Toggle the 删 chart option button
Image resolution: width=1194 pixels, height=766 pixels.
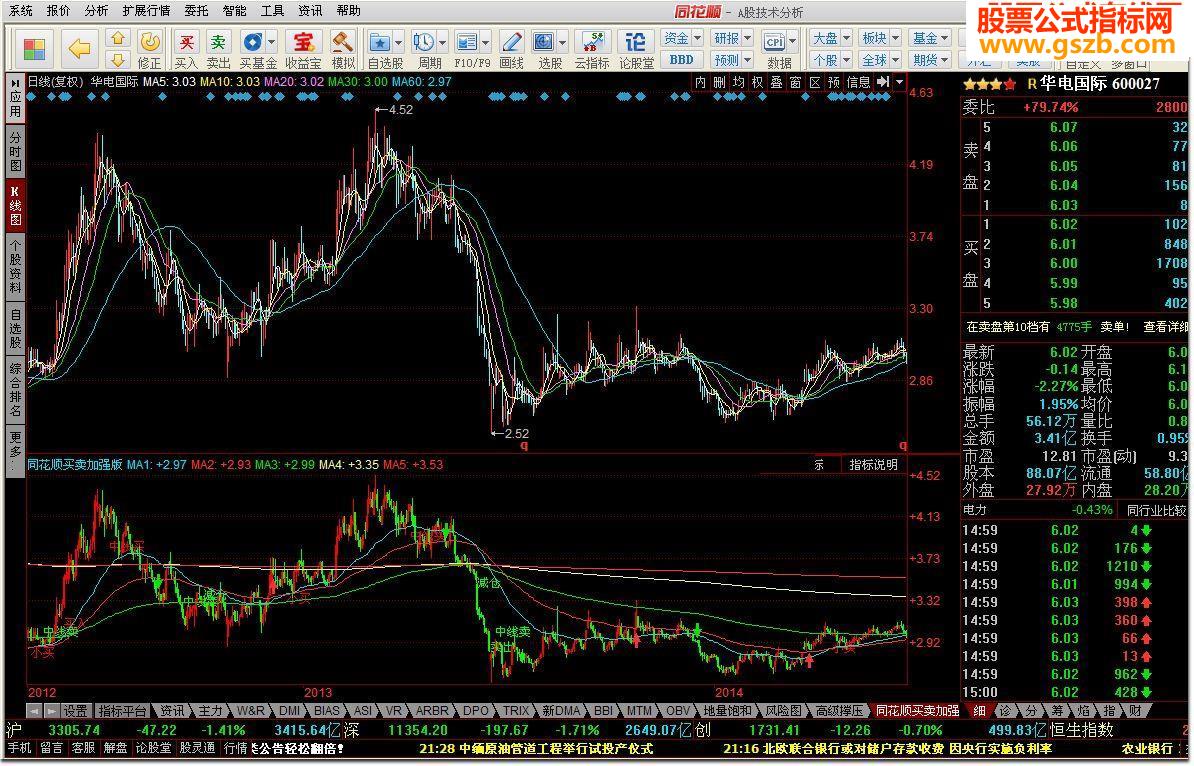pos(720,82)
